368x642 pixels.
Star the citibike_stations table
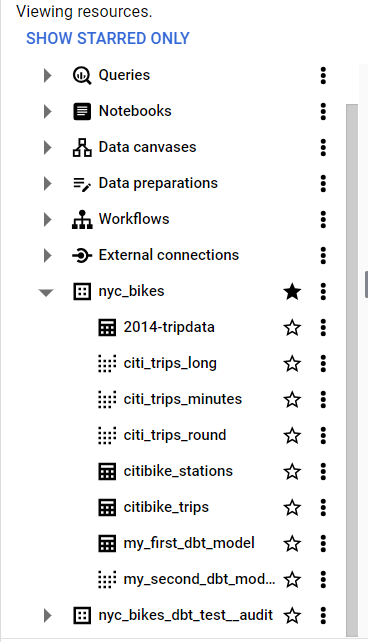click(292, 472)
